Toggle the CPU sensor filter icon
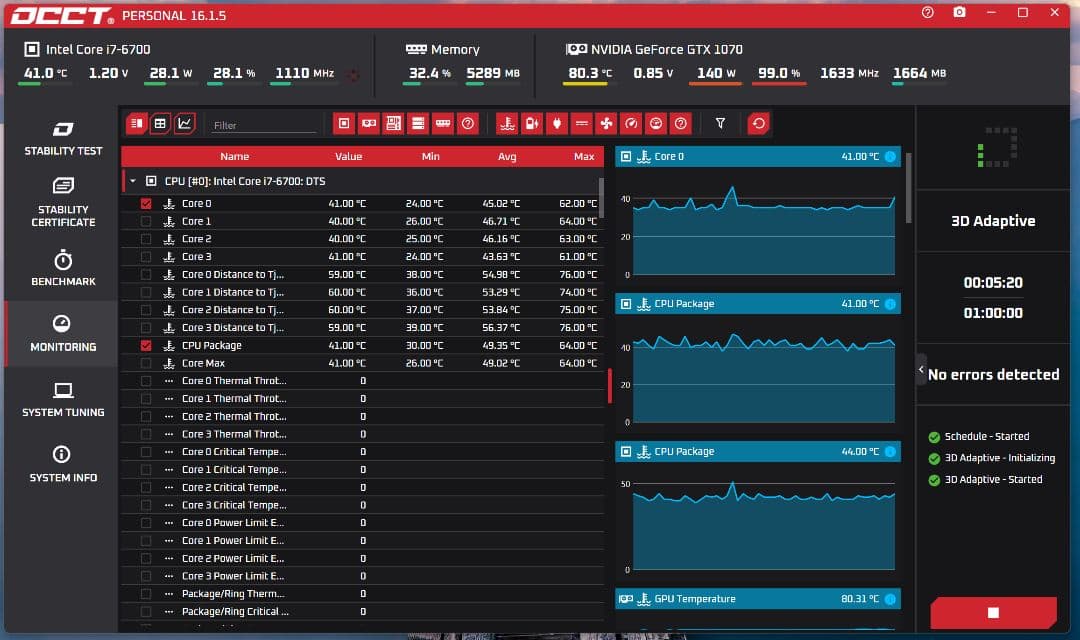The height and width of the screenshot is (640, 1080). click(x=344, y=123)
